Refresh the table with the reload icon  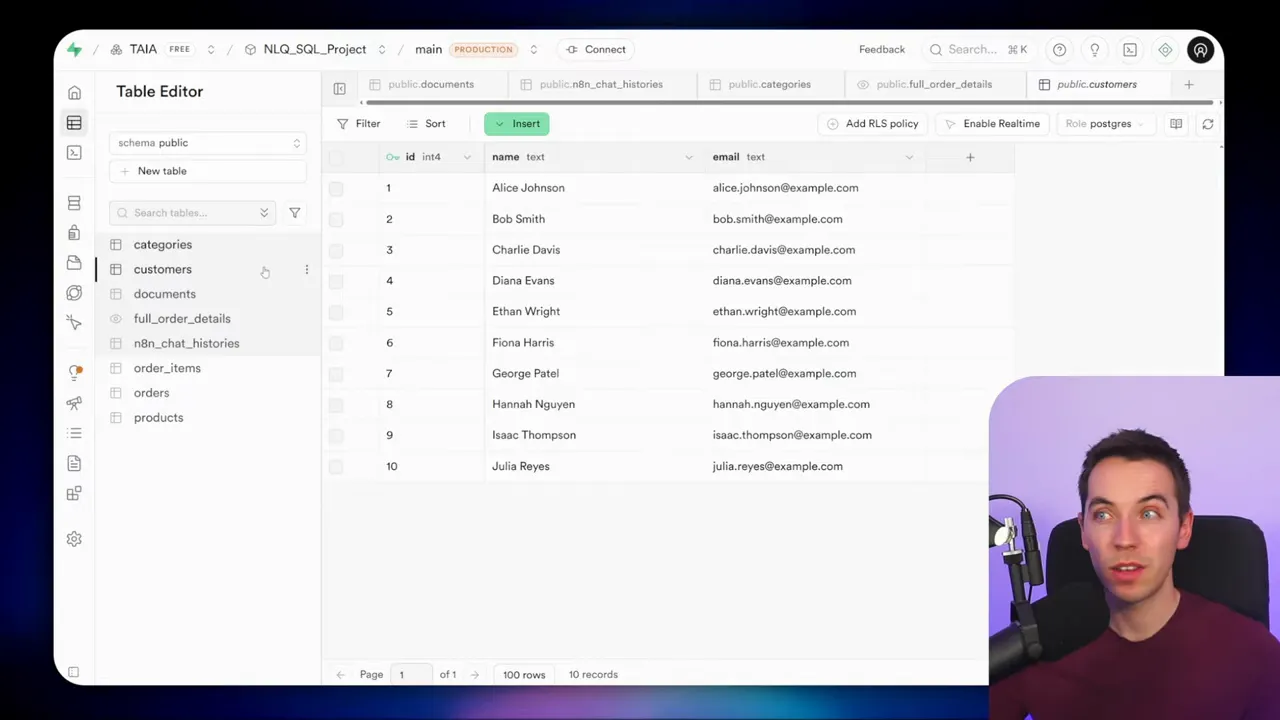(x=1207, y=123)
